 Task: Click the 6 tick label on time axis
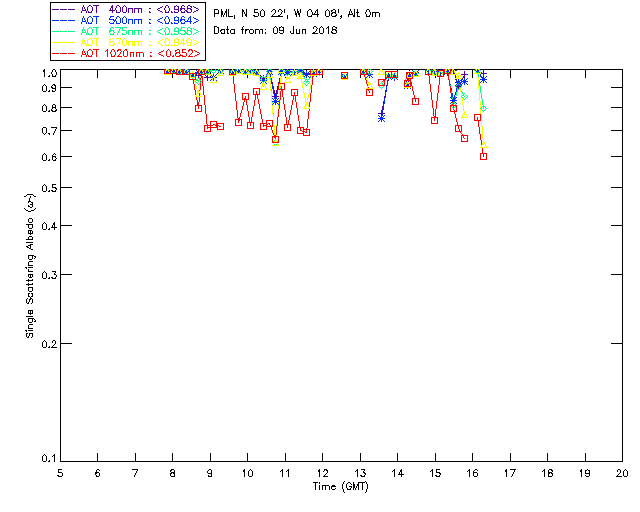(98, 473)
